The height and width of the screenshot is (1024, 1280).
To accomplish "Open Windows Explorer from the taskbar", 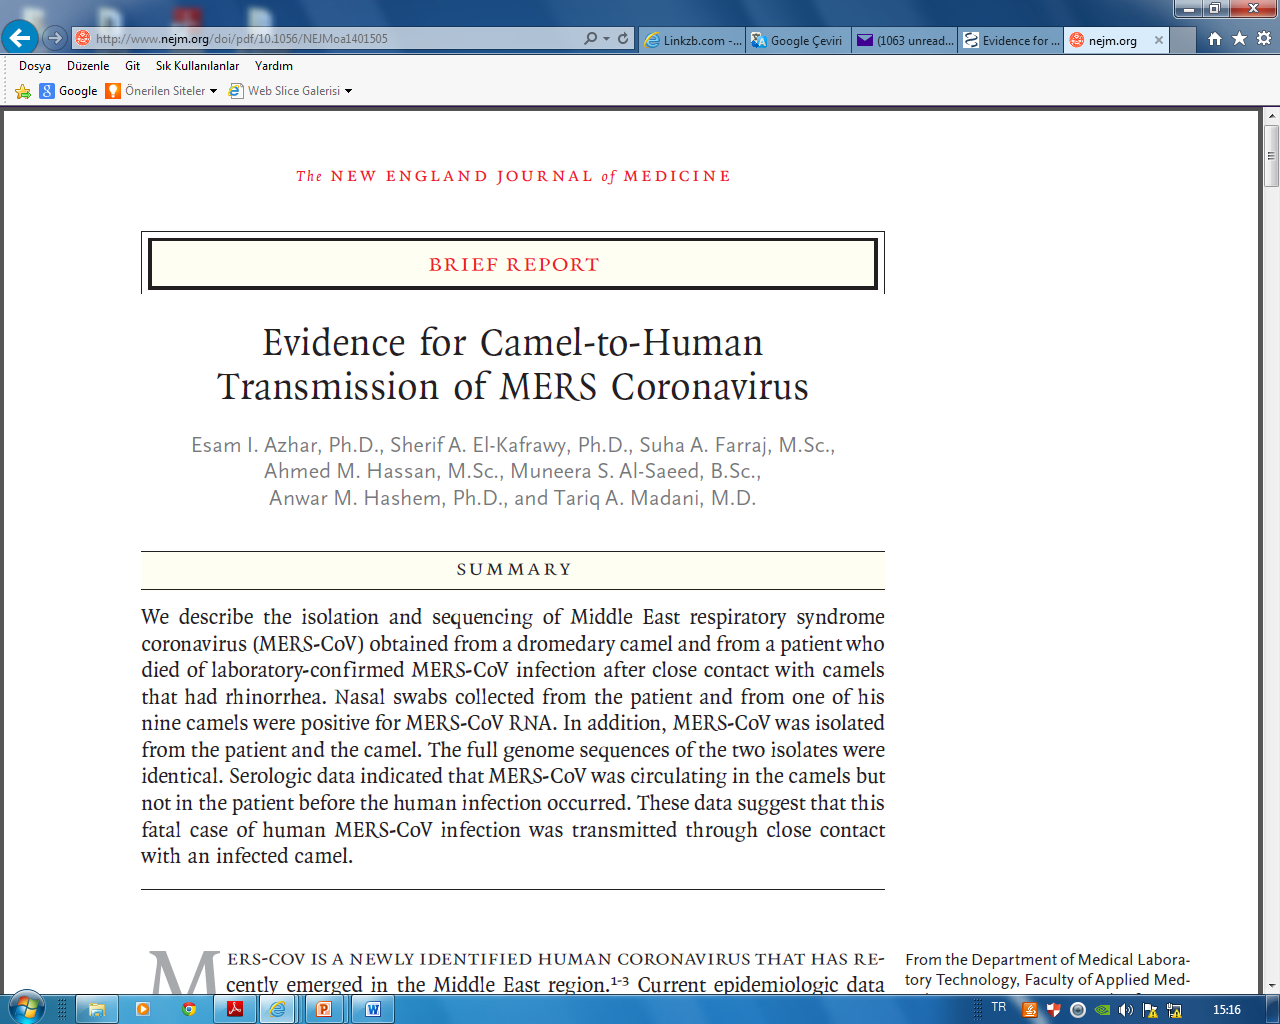I will pyautogui.click(x=97, y=1009).
